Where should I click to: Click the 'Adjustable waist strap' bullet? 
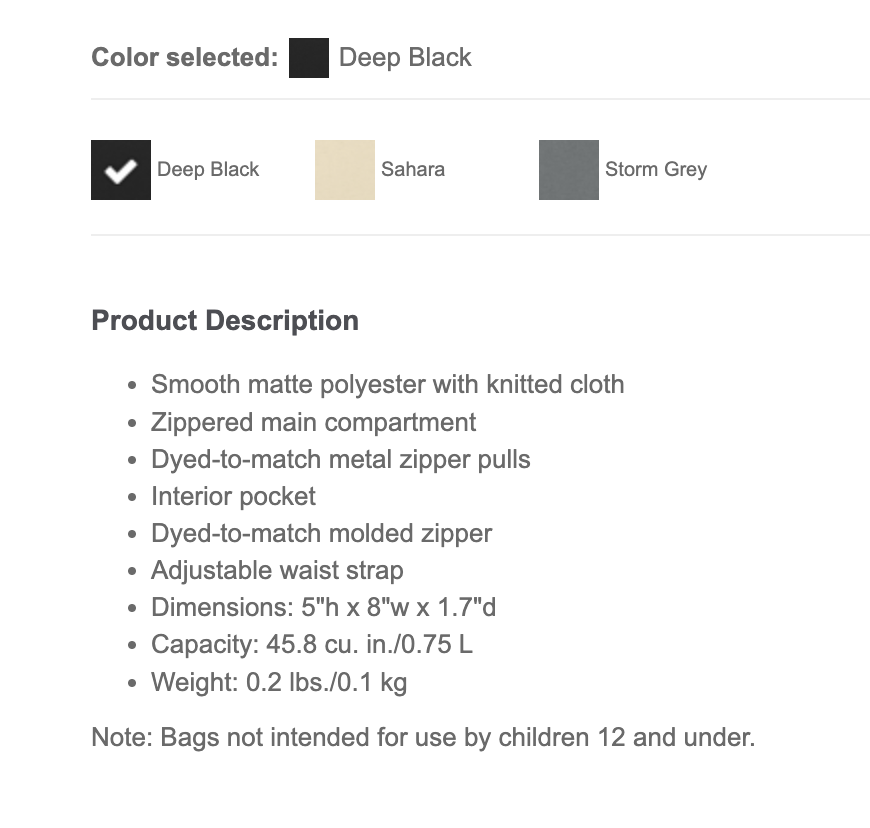pos(277,570)
